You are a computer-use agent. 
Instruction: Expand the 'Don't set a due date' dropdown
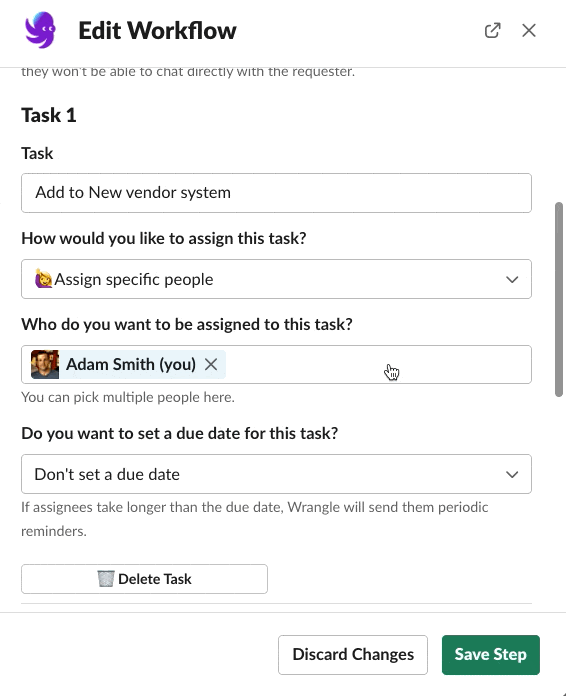(276, 474)
